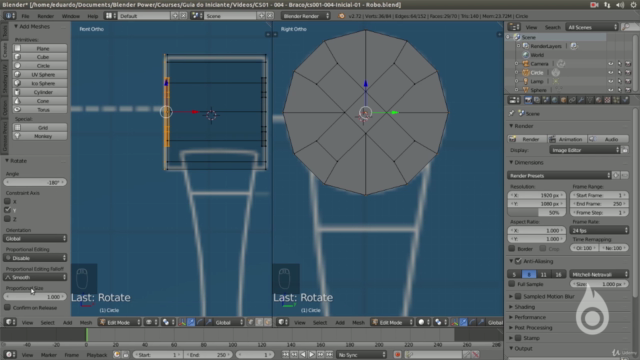Toggle the Z constraint axis checkbox

click(7, 219)
